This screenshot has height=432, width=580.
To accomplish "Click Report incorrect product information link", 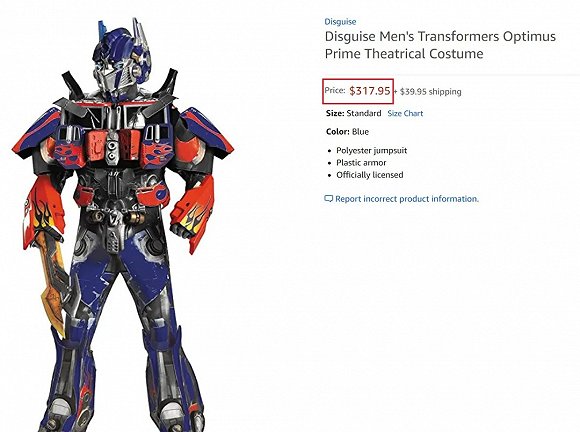I will (407, 199).
